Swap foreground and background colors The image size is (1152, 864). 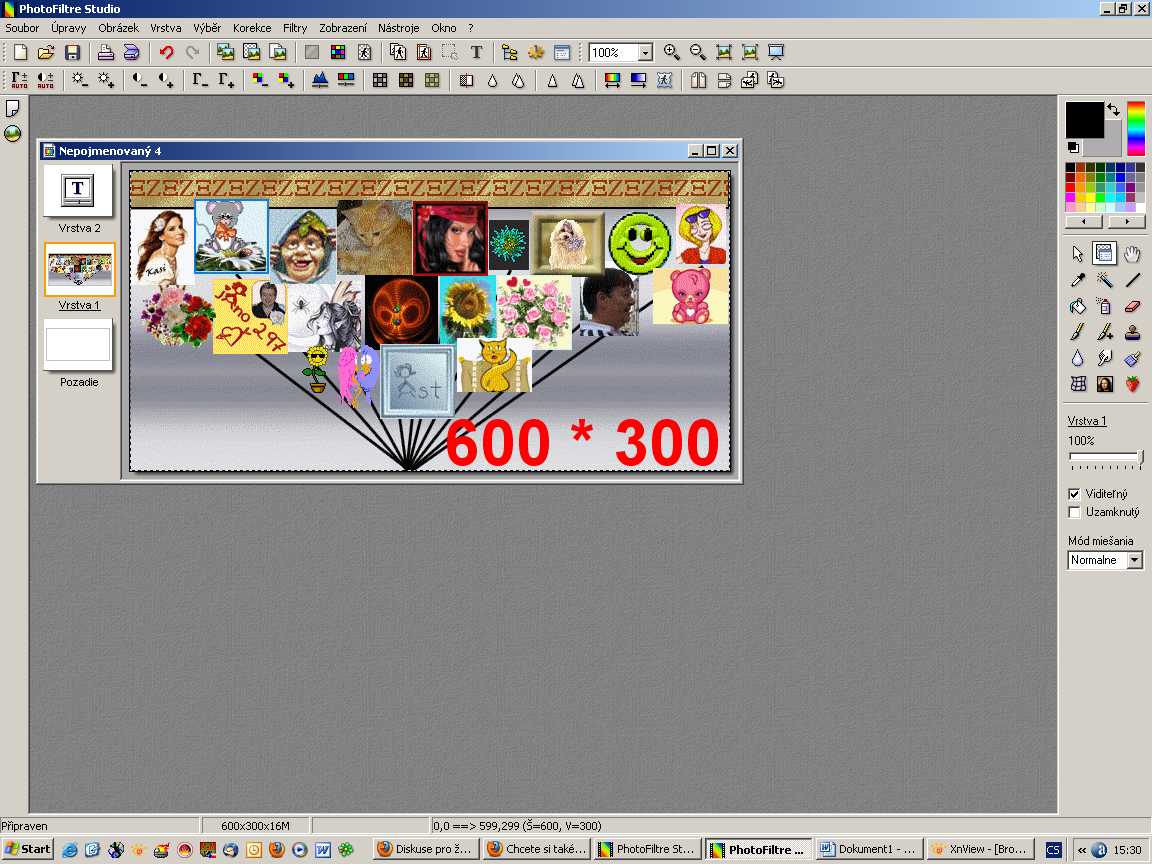coord(1113,110)
